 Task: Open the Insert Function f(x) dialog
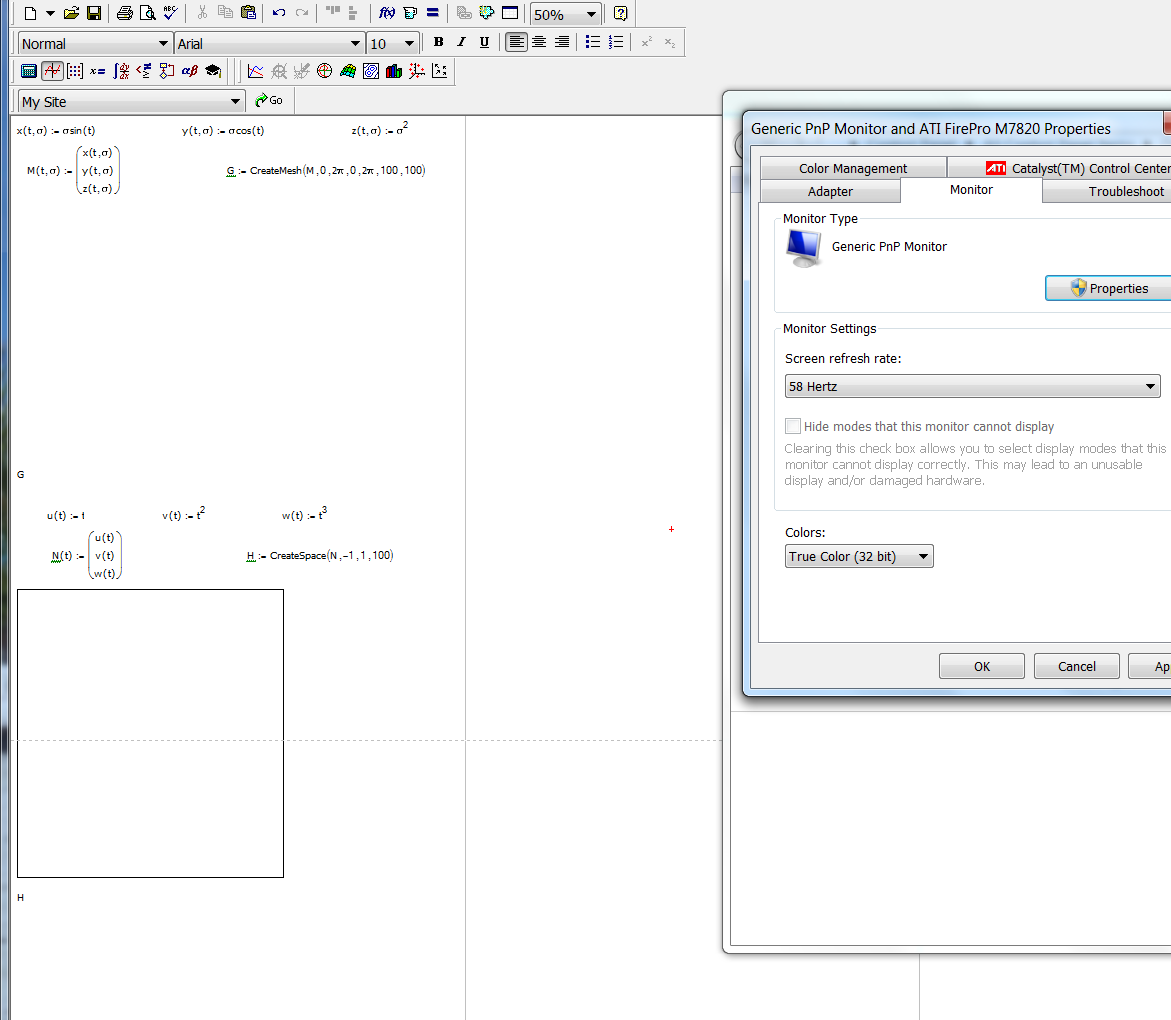click(x=387, y=13)
